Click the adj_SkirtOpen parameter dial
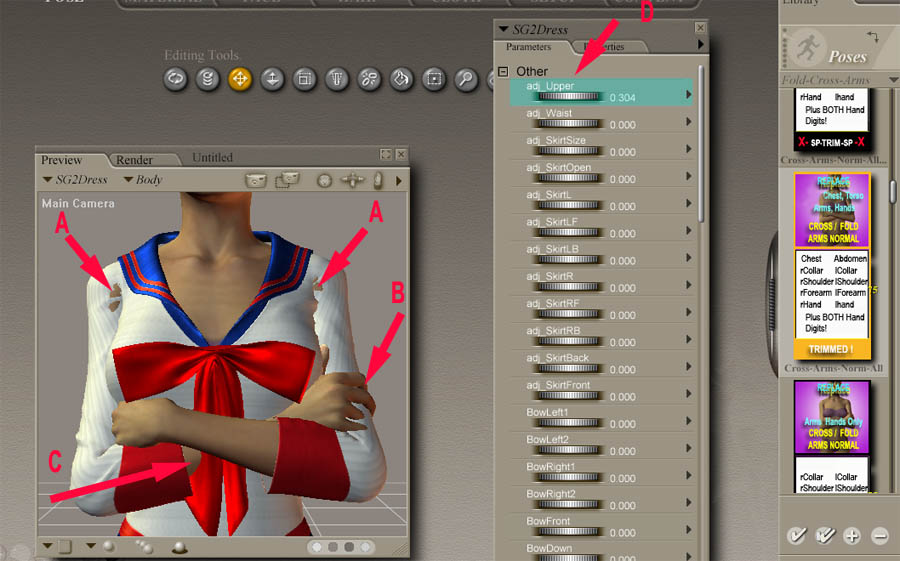Image resolution: width=900 pixels, height=561 pixels. coord(568,179)
